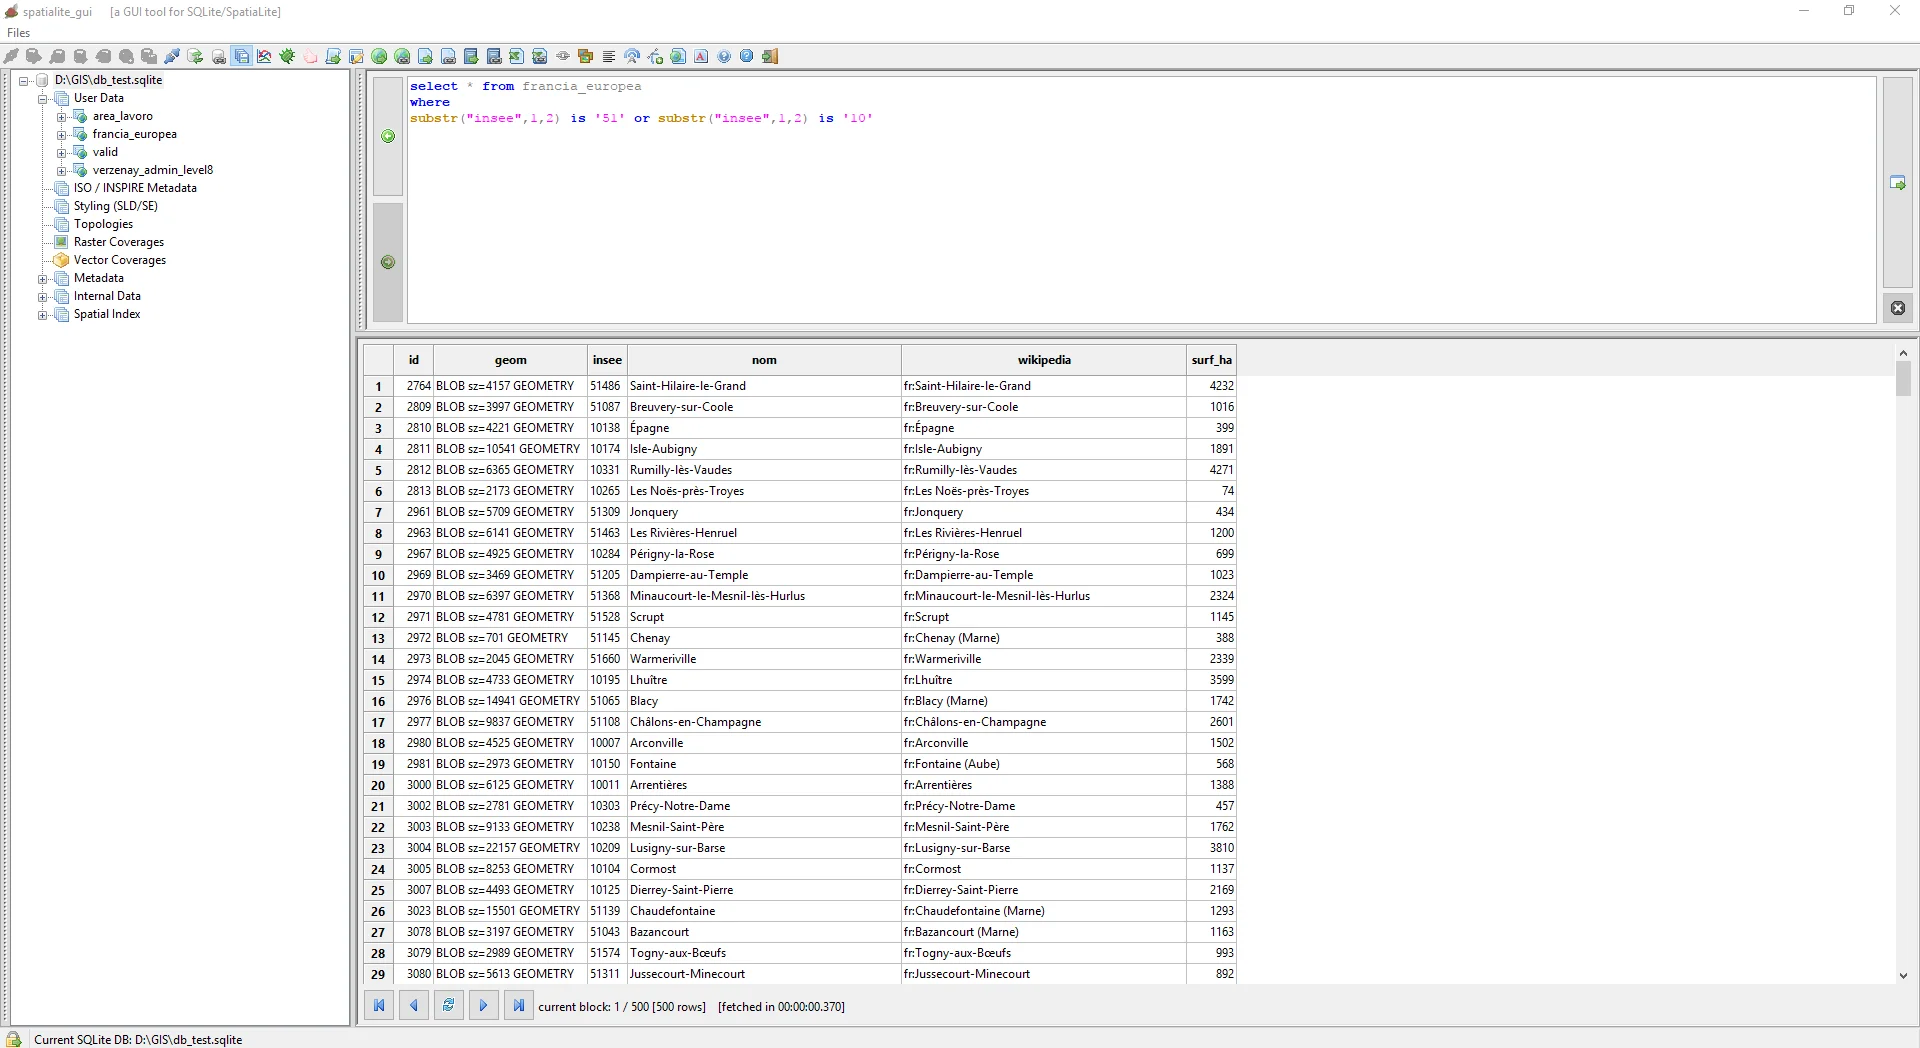Click the green globe with arrow icon
The width and height of the screenshot is (1920, 1048).
click(x=379, y=56)
